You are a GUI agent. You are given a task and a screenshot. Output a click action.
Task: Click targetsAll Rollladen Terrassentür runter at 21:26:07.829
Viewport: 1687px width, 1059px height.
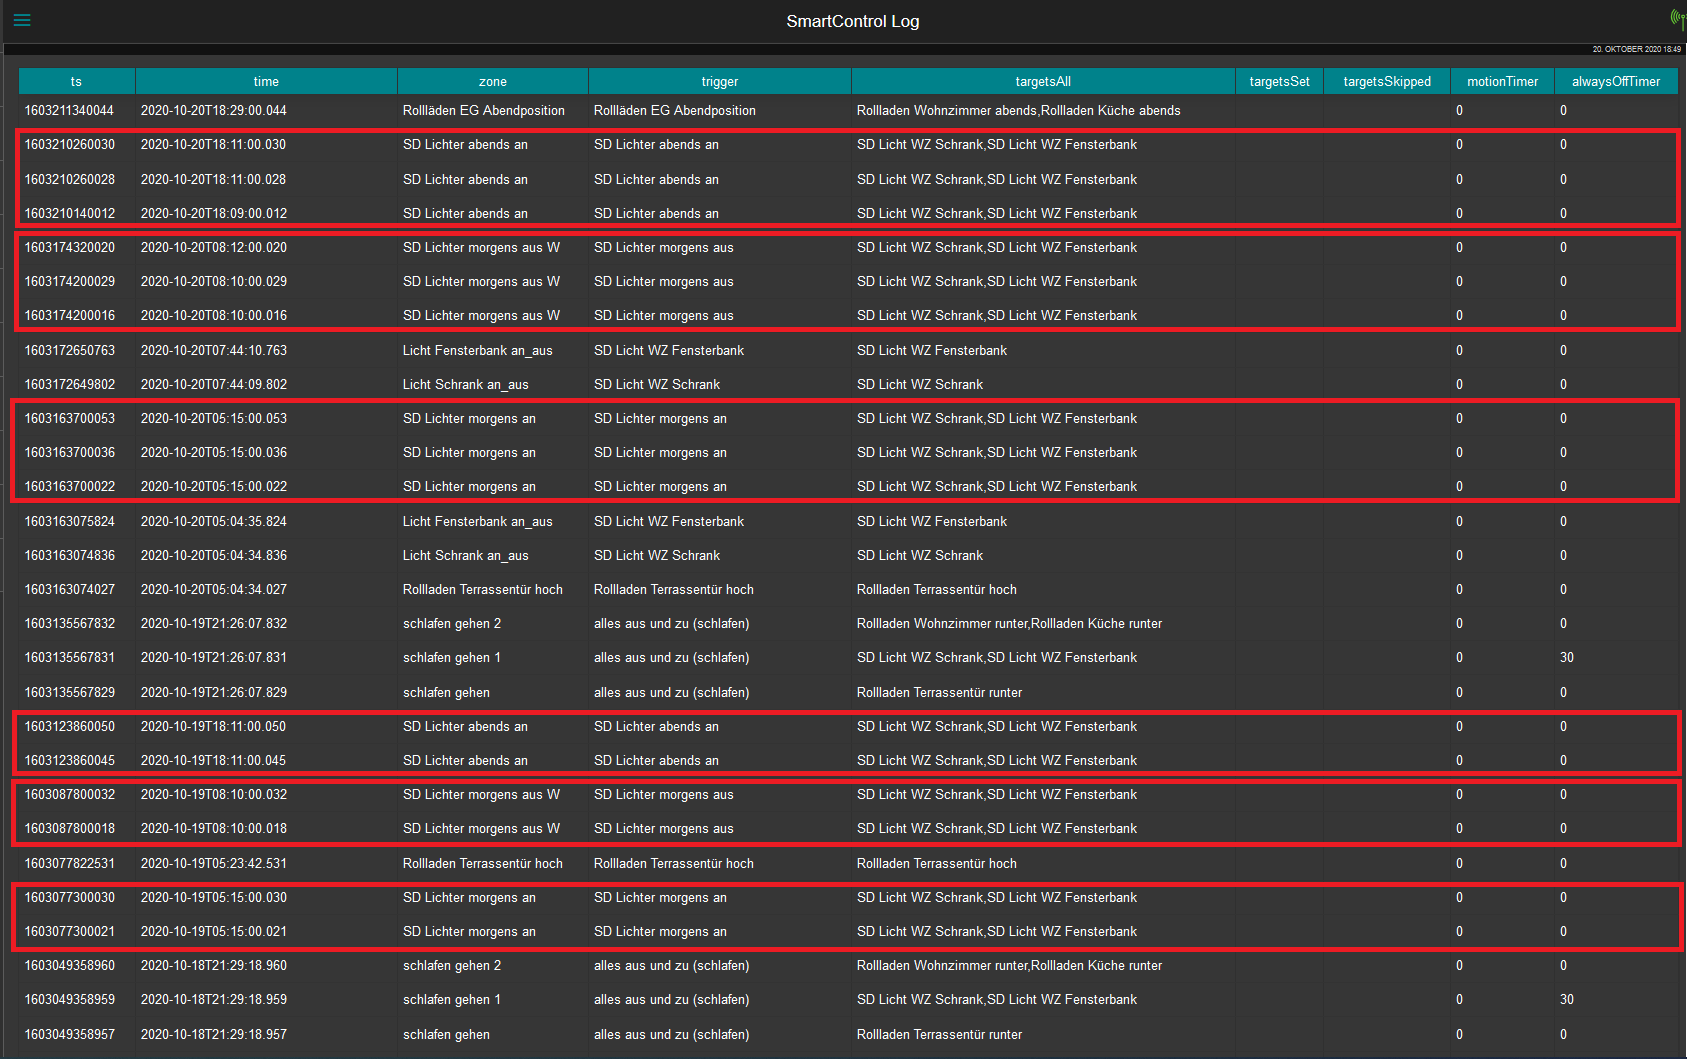coord(939,692)
